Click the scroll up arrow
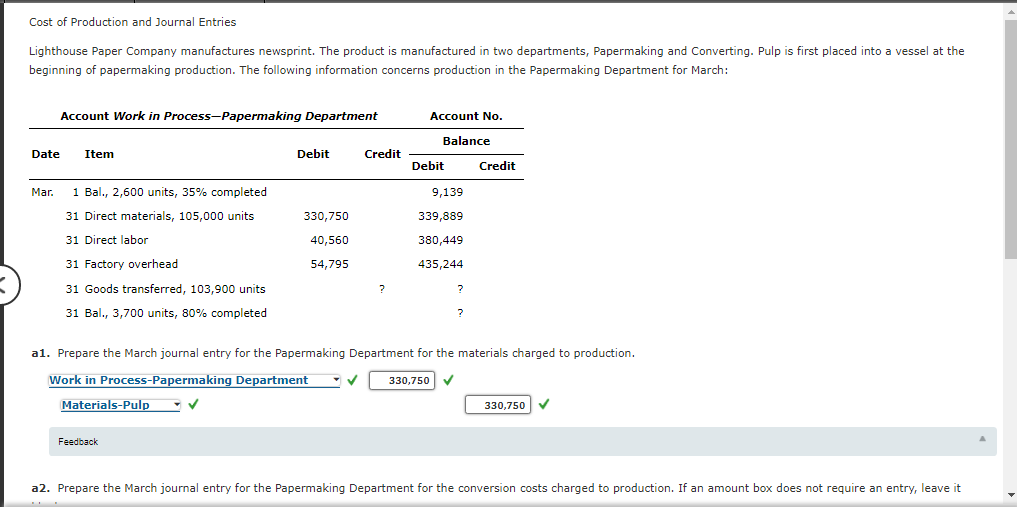This screenshot has width=1017, height=507. 1010,11
